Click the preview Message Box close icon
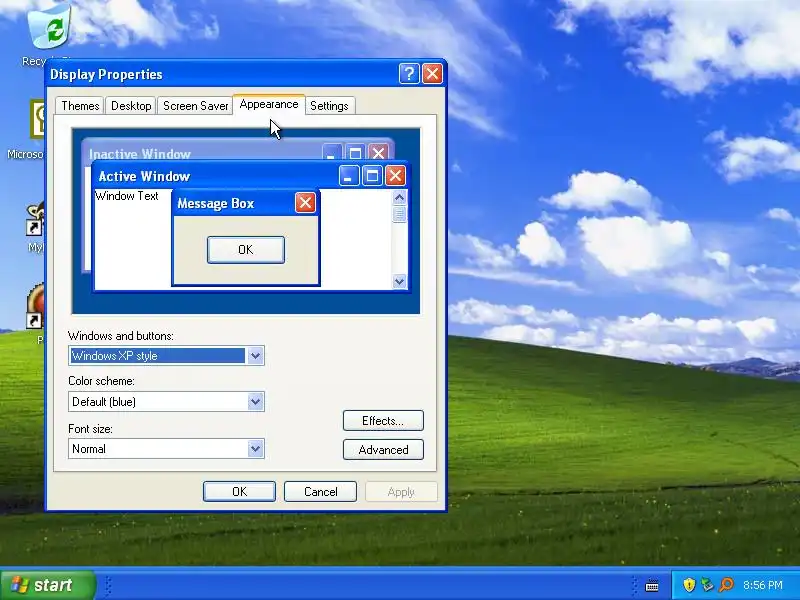Image resolution: width=800 pixels, height=600 pixels. coord(305,203)
